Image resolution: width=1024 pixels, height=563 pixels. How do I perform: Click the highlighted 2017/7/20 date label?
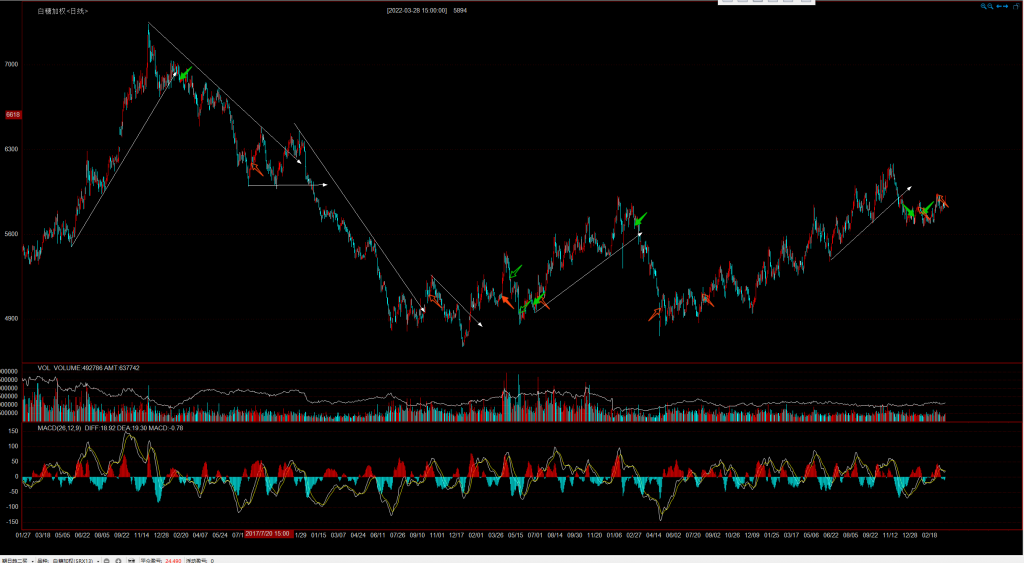(268, 534)
